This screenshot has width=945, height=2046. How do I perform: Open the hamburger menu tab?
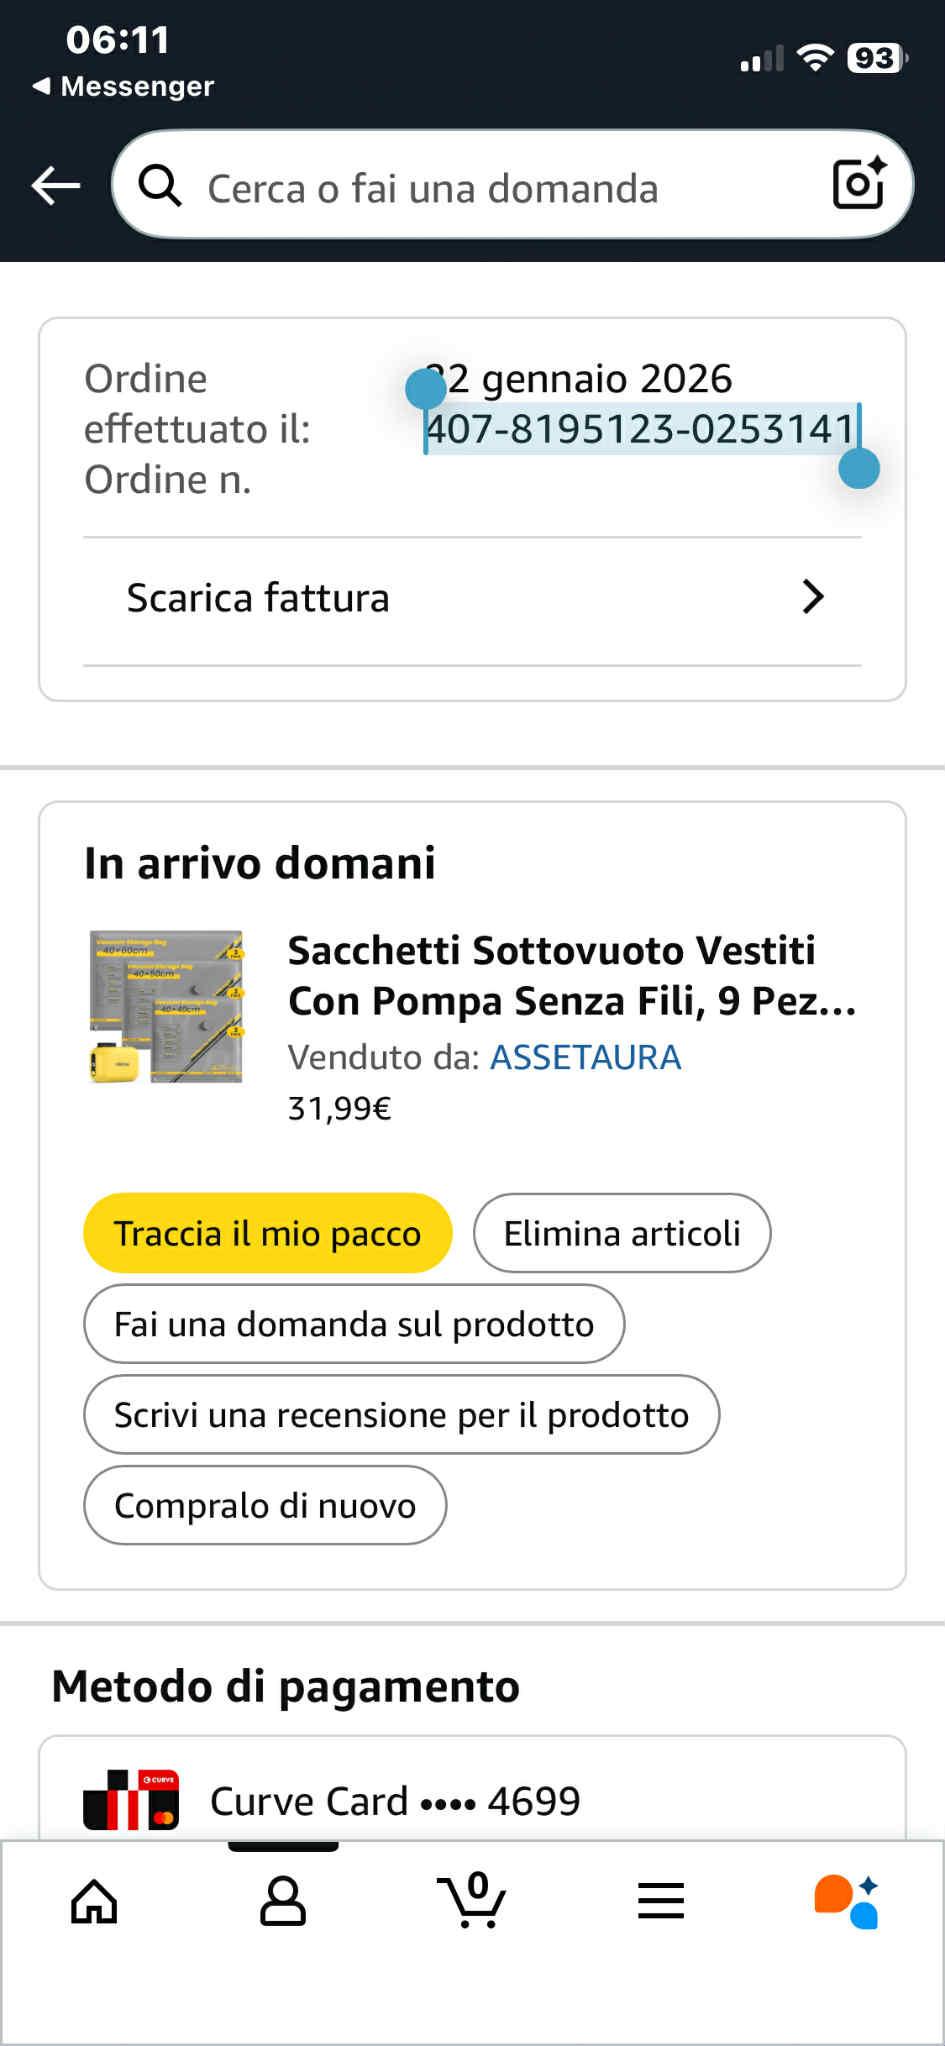[661, 1900]
